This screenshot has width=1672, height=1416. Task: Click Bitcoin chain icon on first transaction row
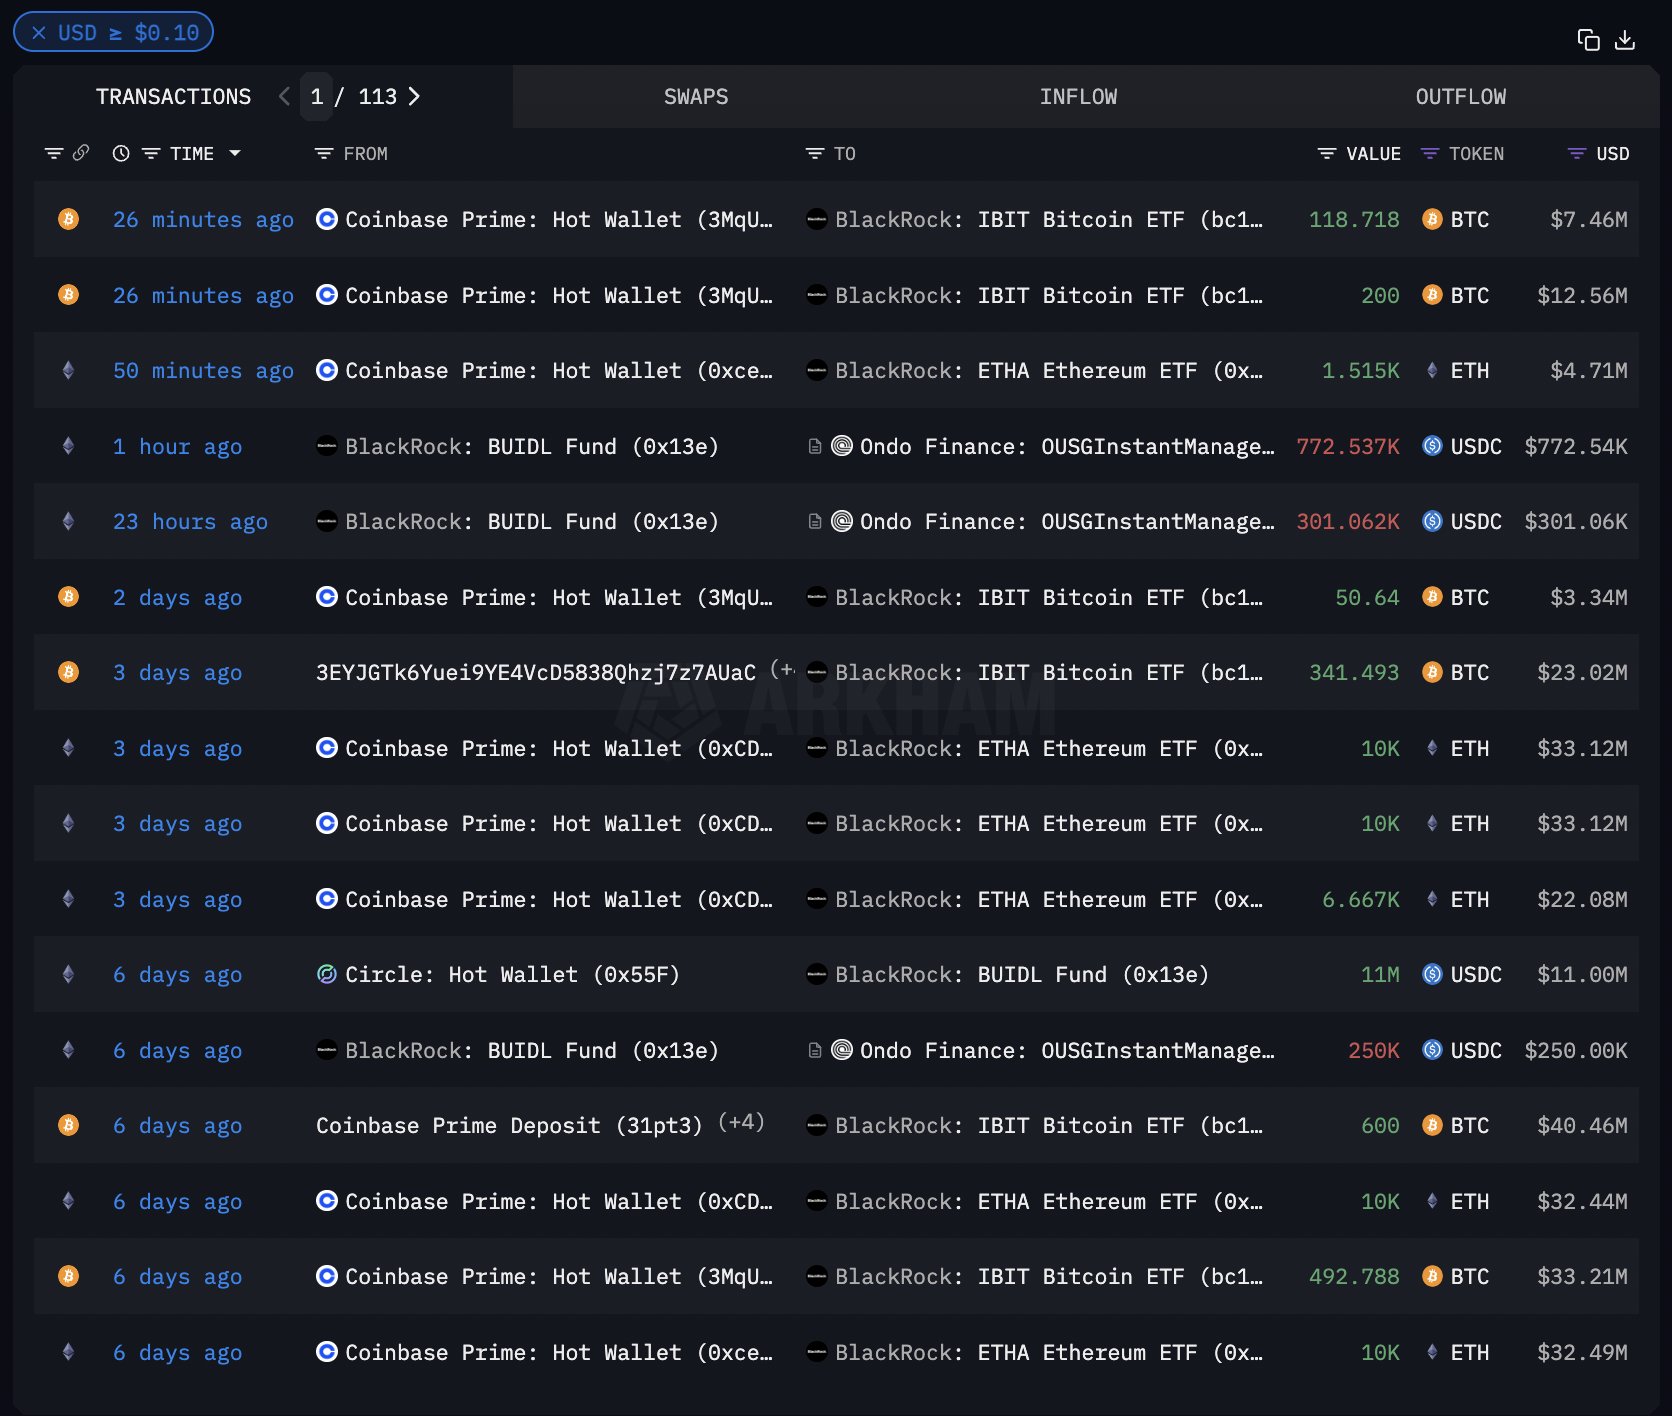coord(68,219)
